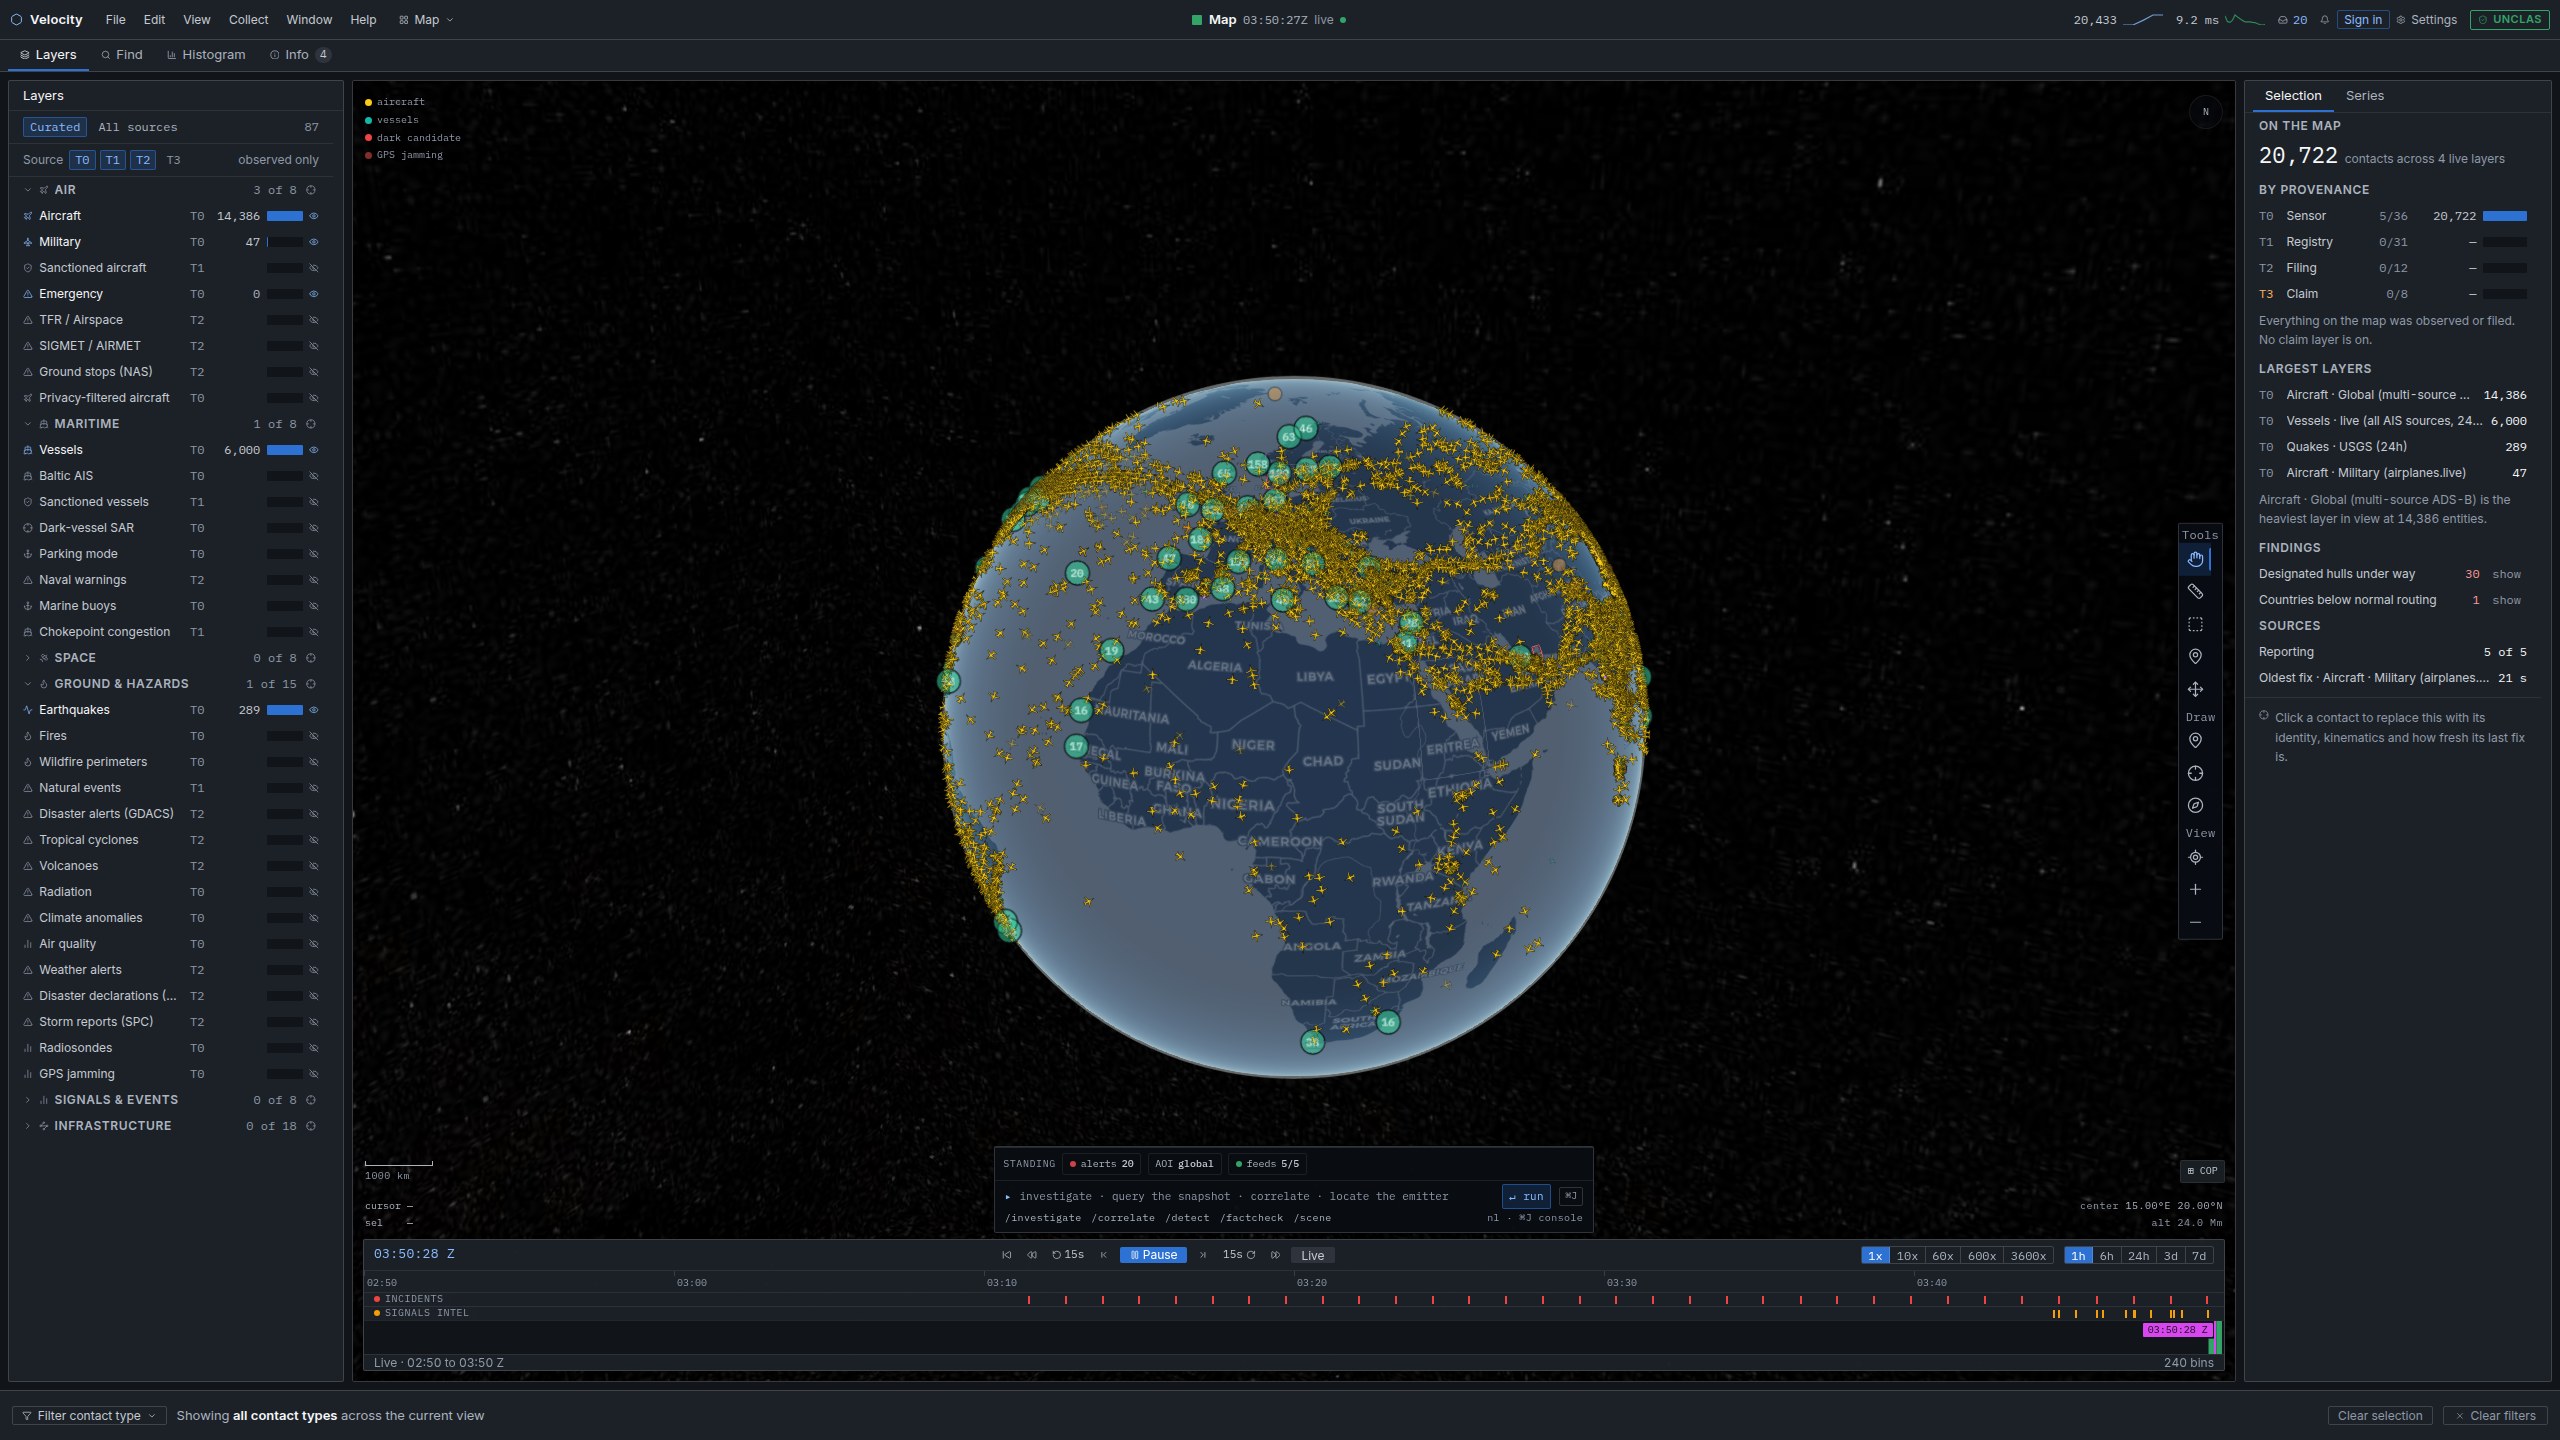Show the Baltic AIS layer

(313, 476)
